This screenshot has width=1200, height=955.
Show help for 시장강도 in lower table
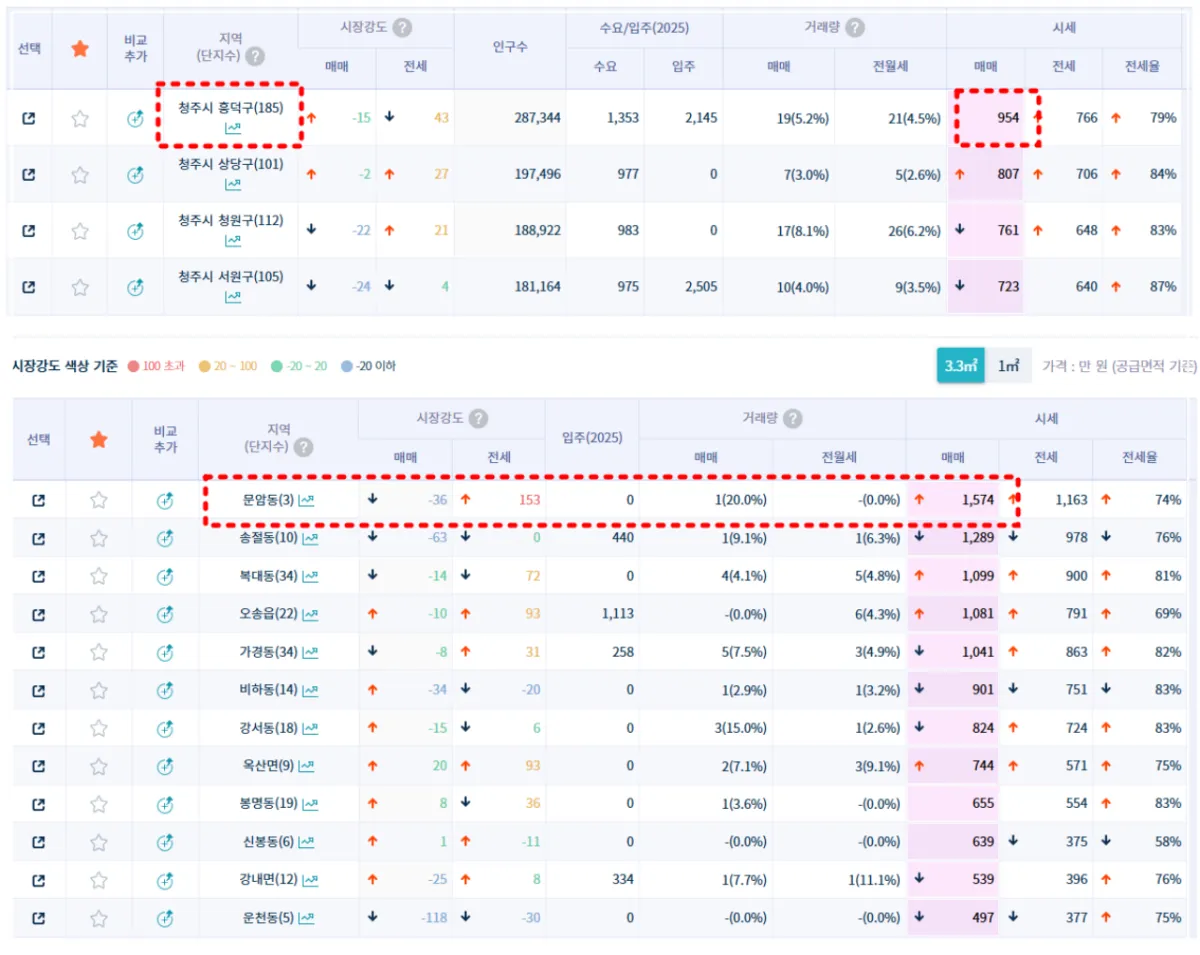pyautogui.click(x=478, y=418)
